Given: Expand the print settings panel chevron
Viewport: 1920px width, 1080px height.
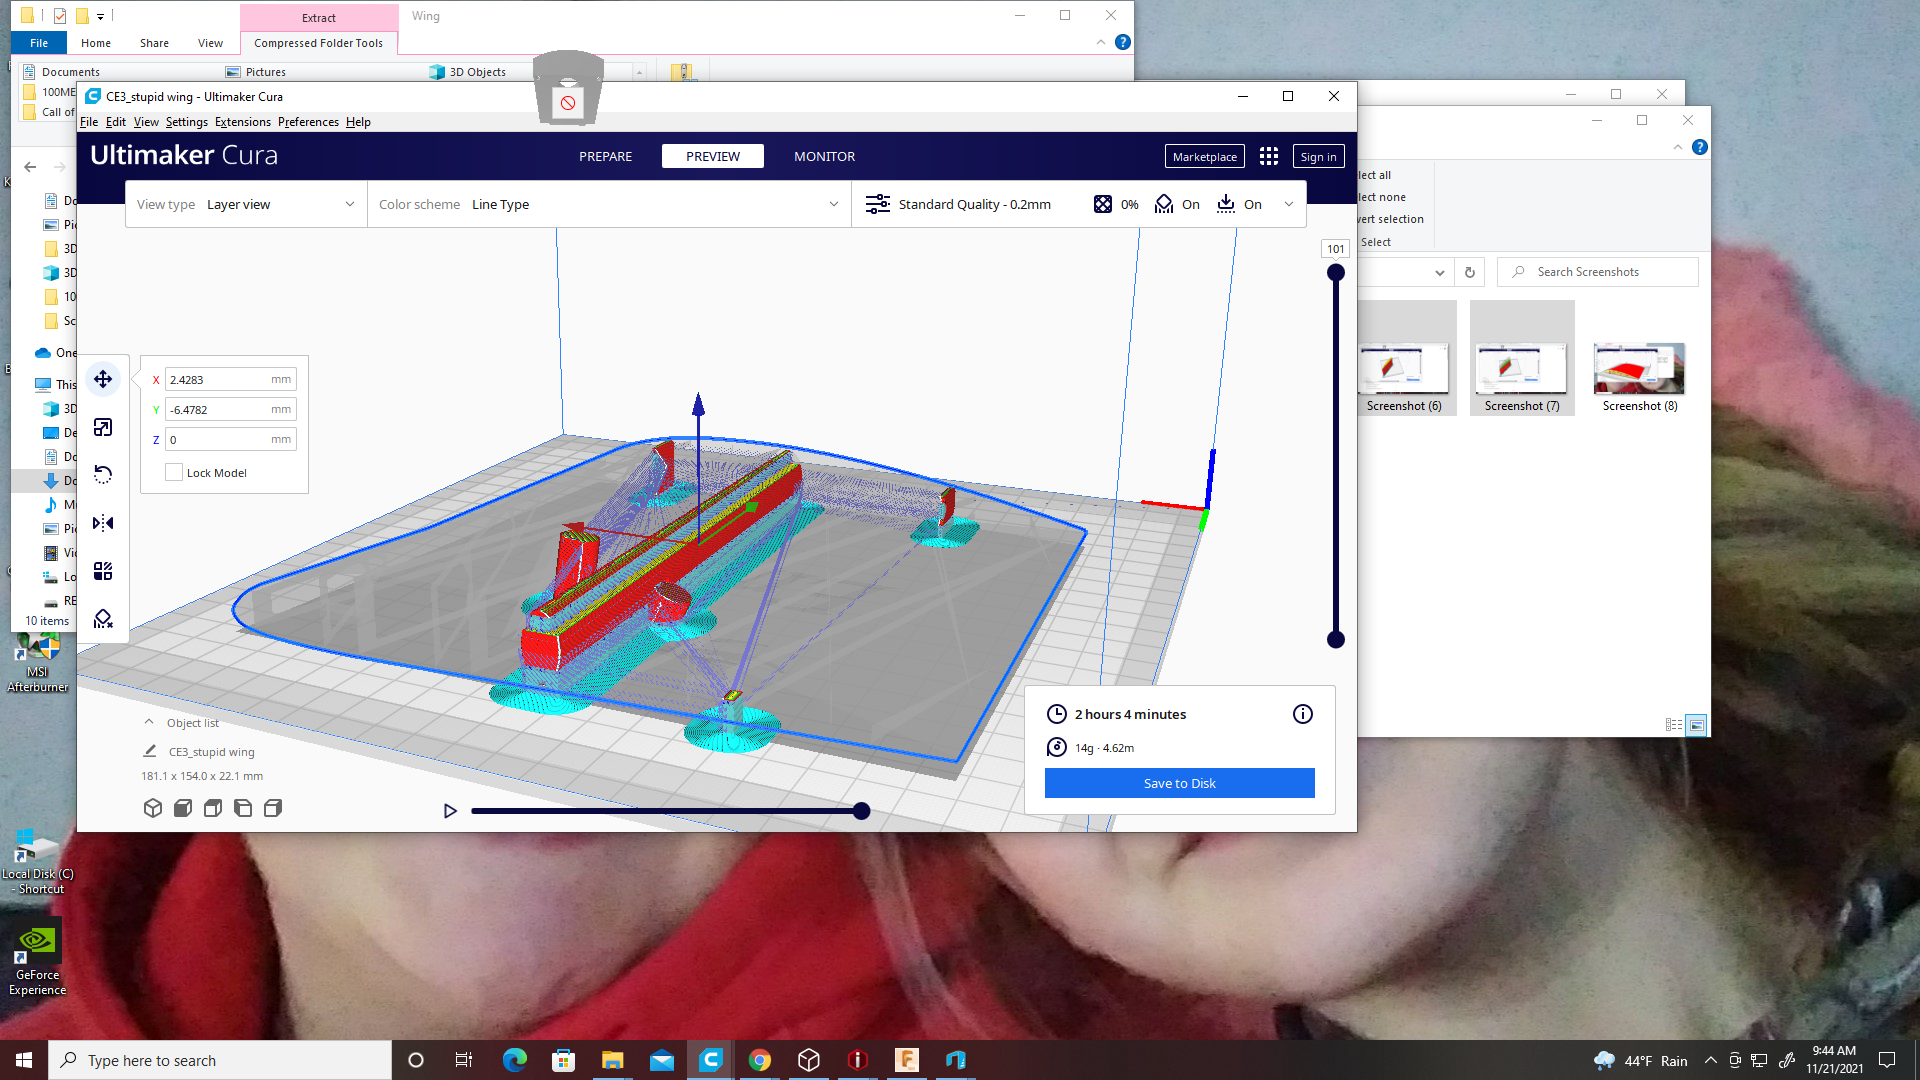Looking at the screenshot, I should point(1289,204).
